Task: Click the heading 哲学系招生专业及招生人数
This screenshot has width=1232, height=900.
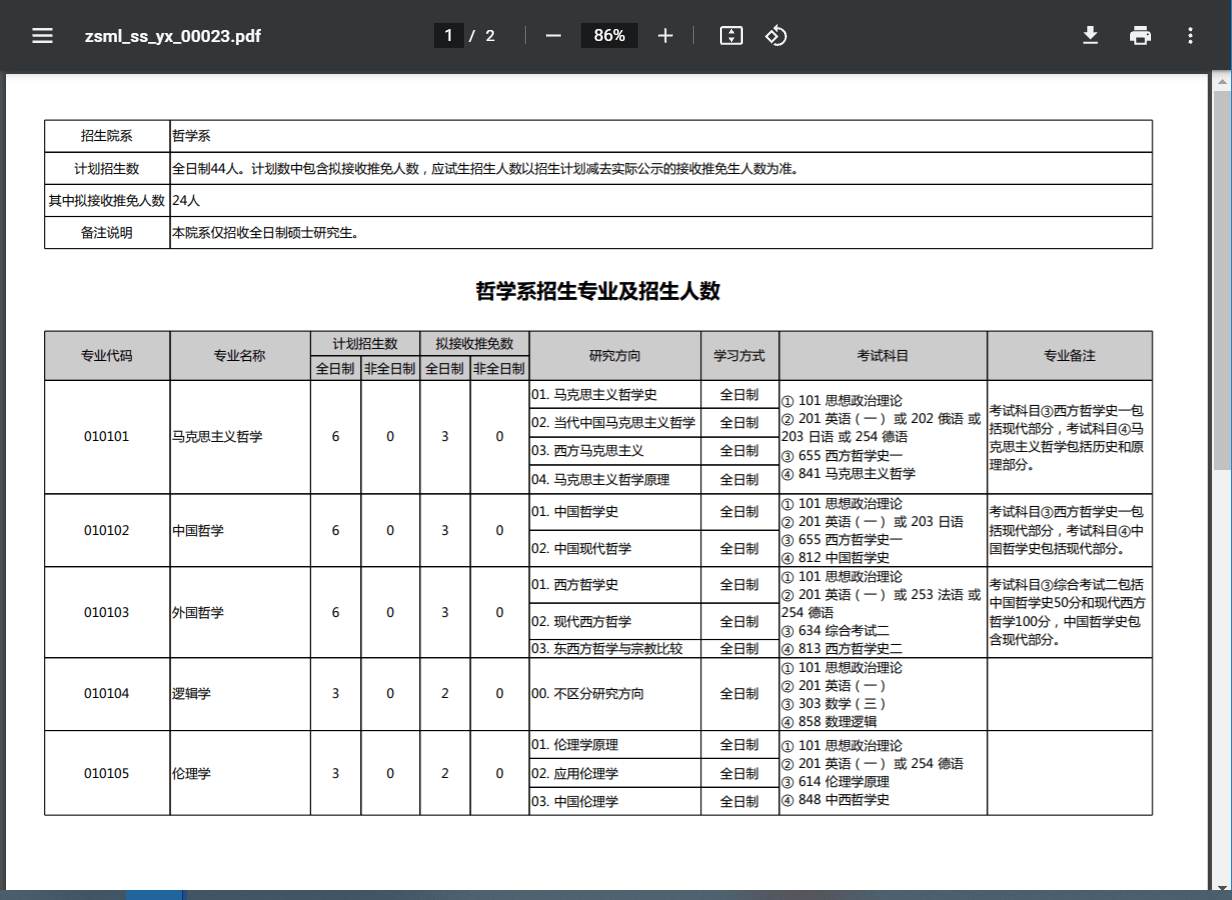Action: [x=598, y=291]
